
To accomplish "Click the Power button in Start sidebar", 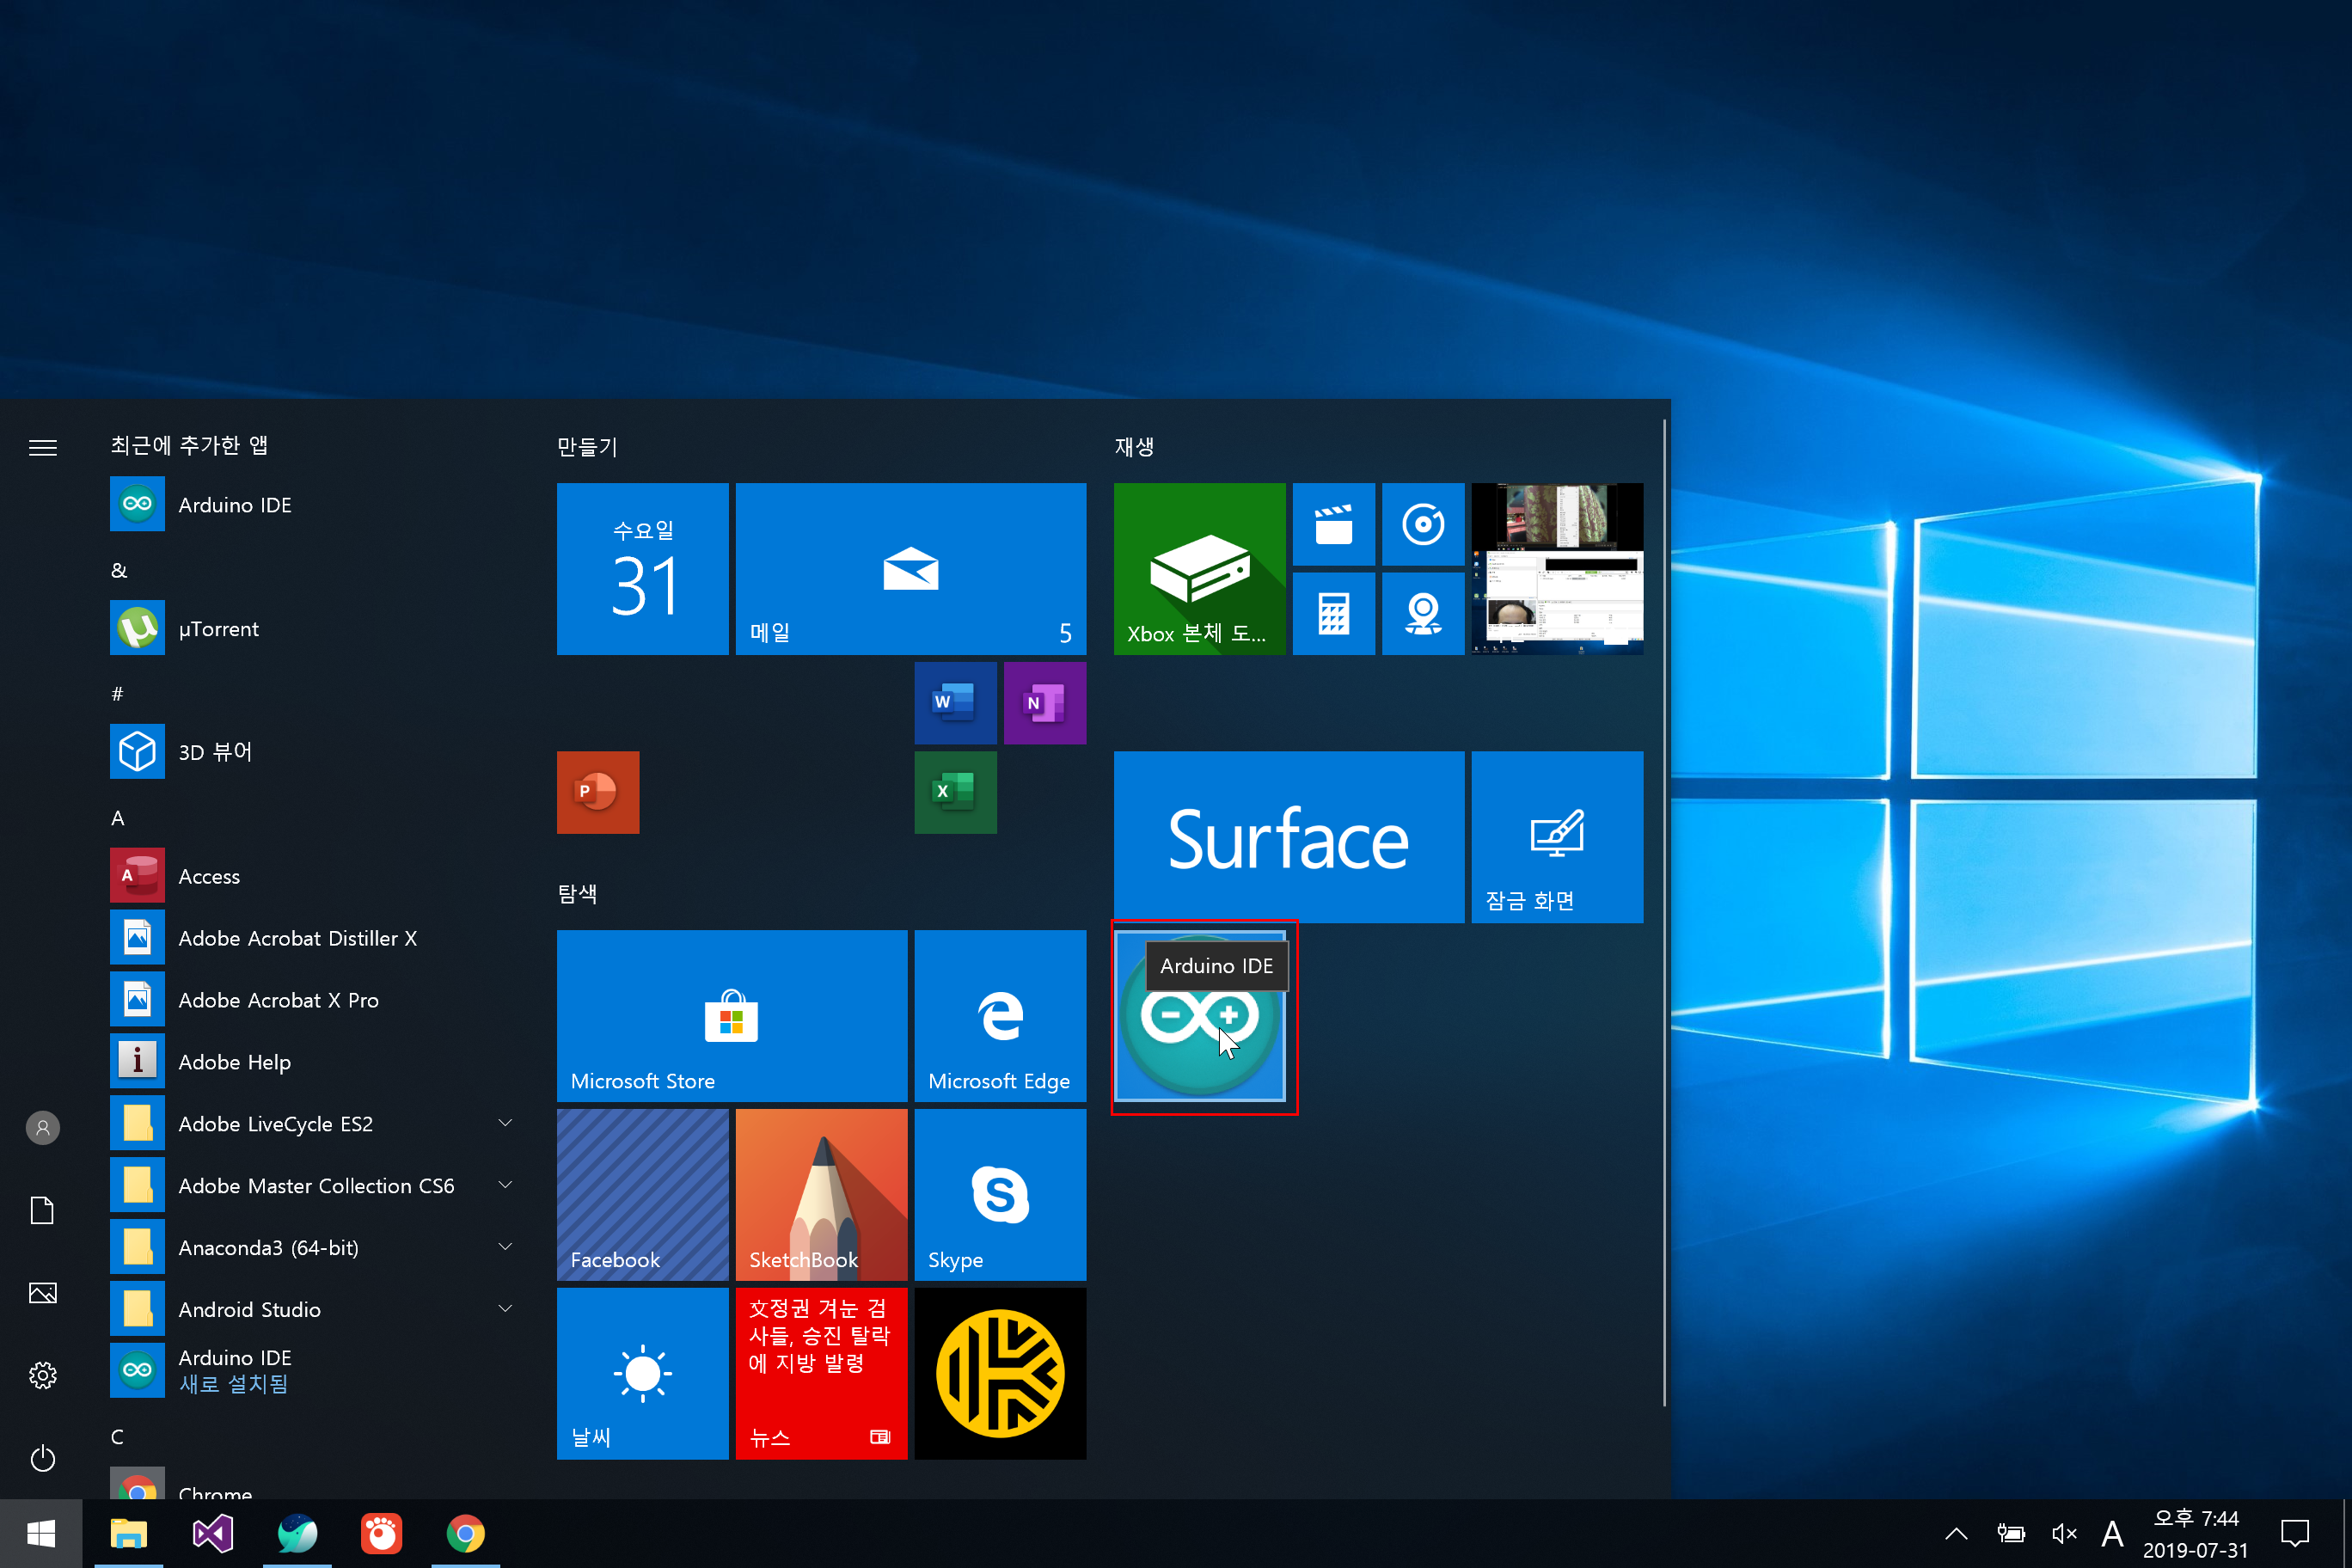I will pyautogui.click(x=42, y=1457).
